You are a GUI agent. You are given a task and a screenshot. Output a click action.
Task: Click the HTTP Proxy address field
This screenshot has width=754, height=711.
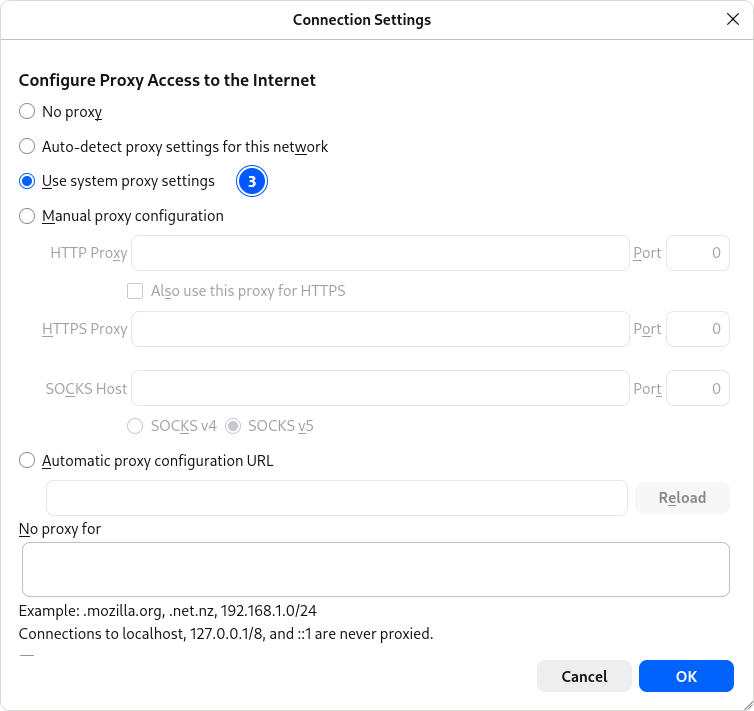(380, 253)
